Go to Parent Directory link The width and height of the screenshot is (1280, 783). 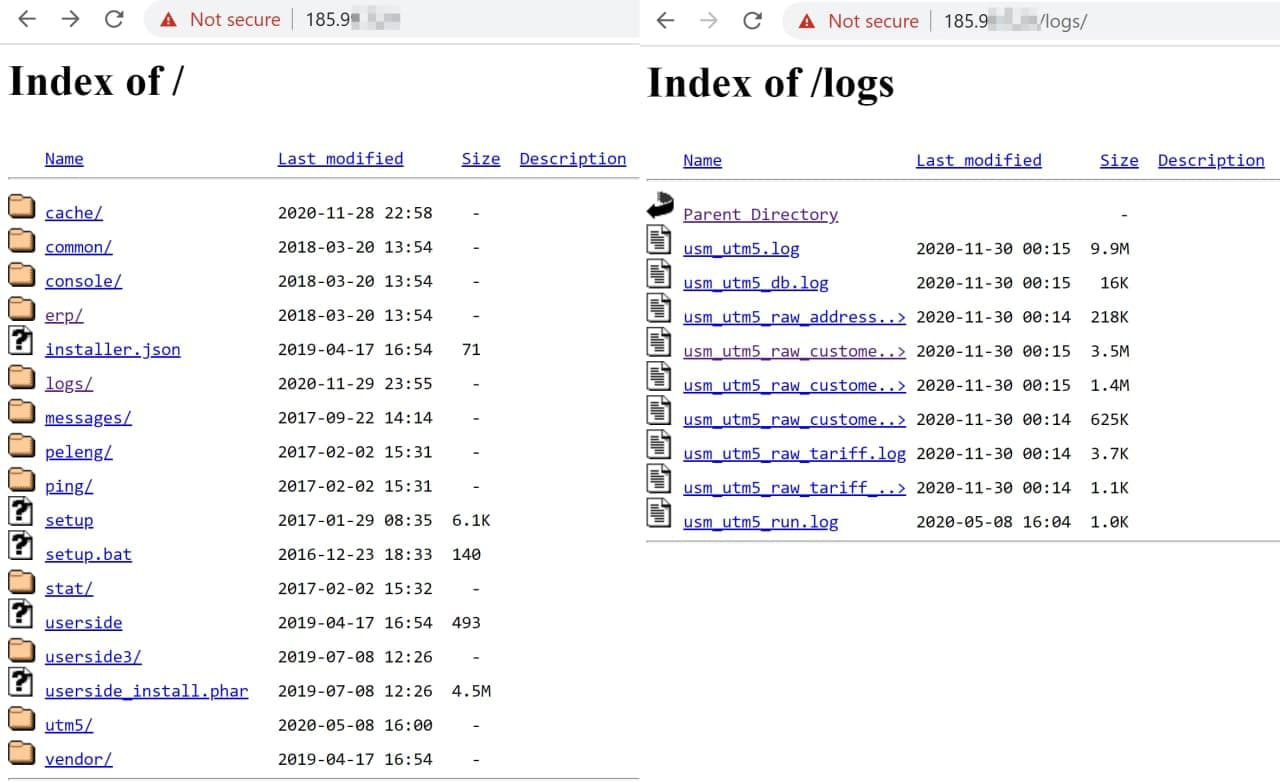pos(760,214)
